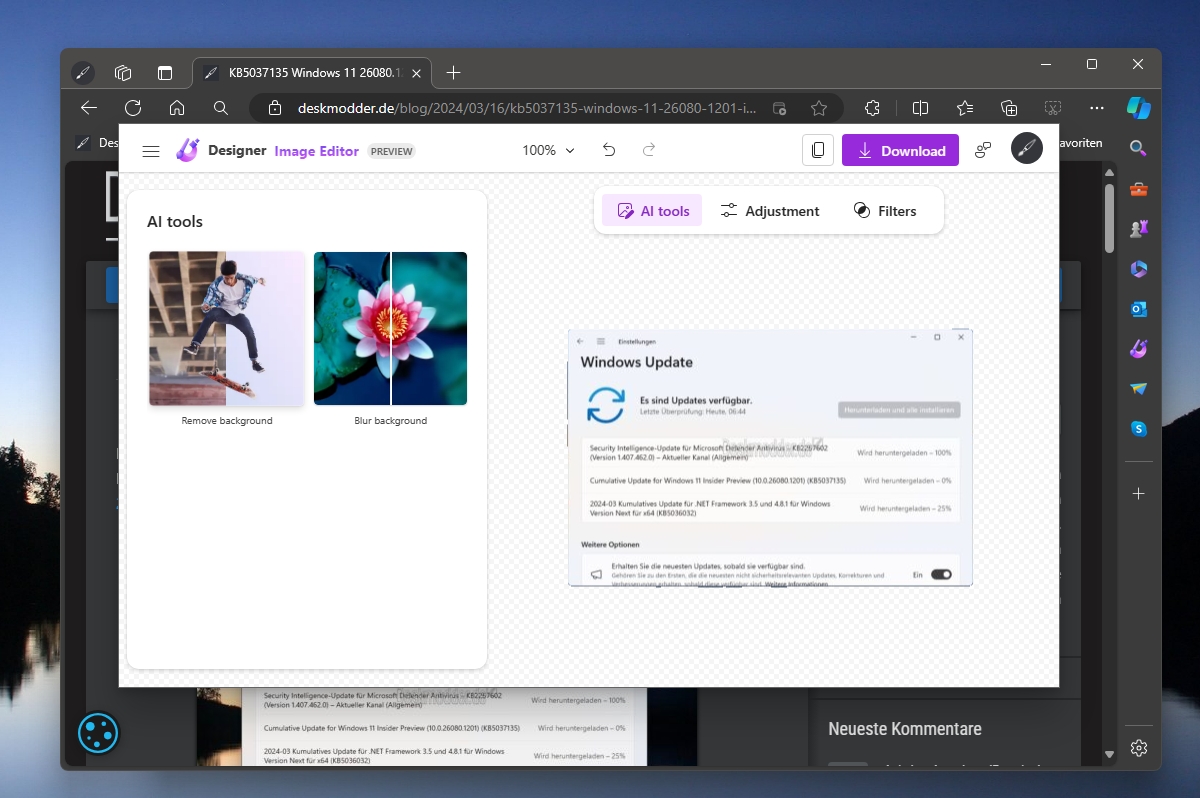Click the "Neueste Kommentare" heading on the page
This screenshot has height=798, width=1200.
tap(905, 729)
